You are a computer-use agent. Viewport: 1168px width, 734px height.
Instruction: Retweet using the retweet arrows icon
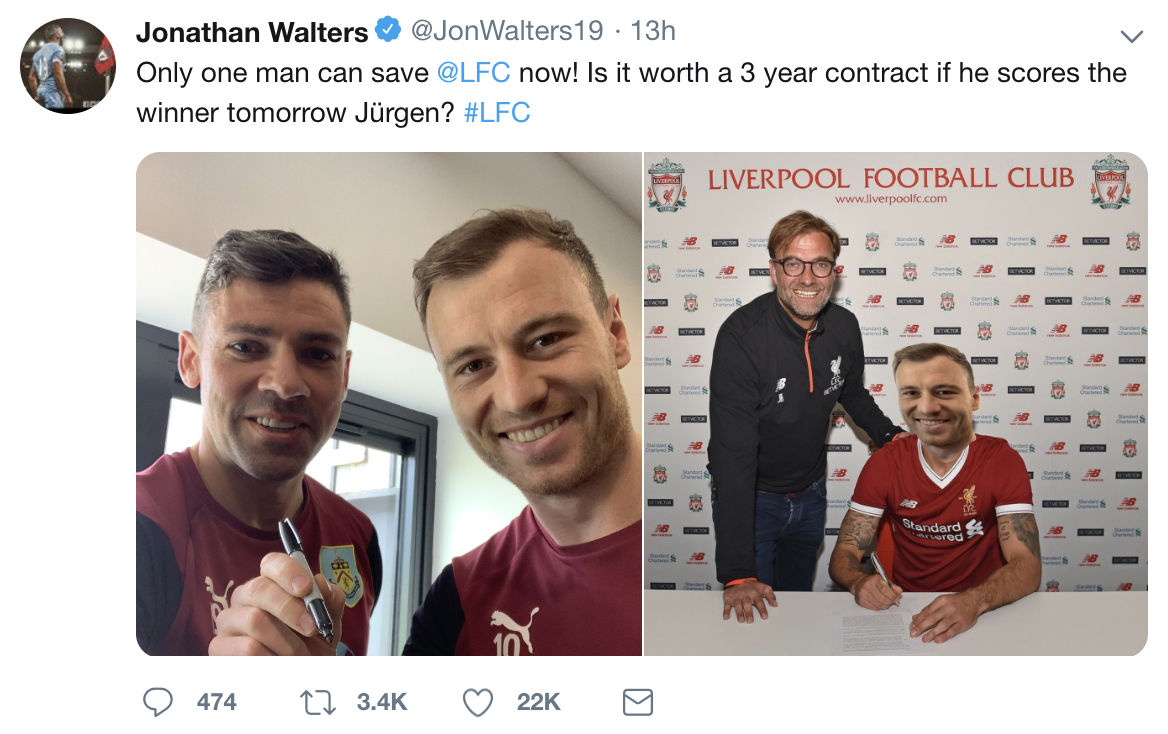coord(317,702)
